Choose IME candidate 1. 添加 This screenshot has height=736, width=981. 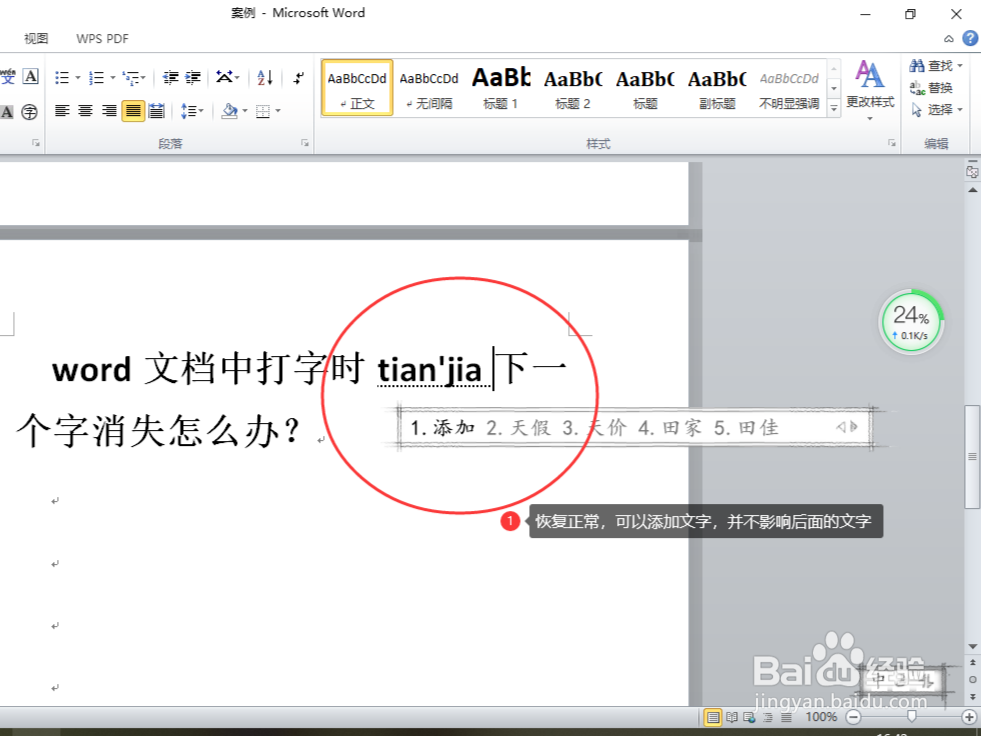pyautogui.click(x=443, y=427)
